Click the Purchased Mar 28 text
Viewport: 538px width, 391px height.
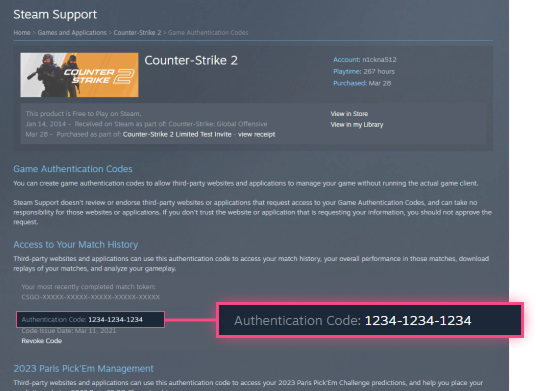point(362,83)
